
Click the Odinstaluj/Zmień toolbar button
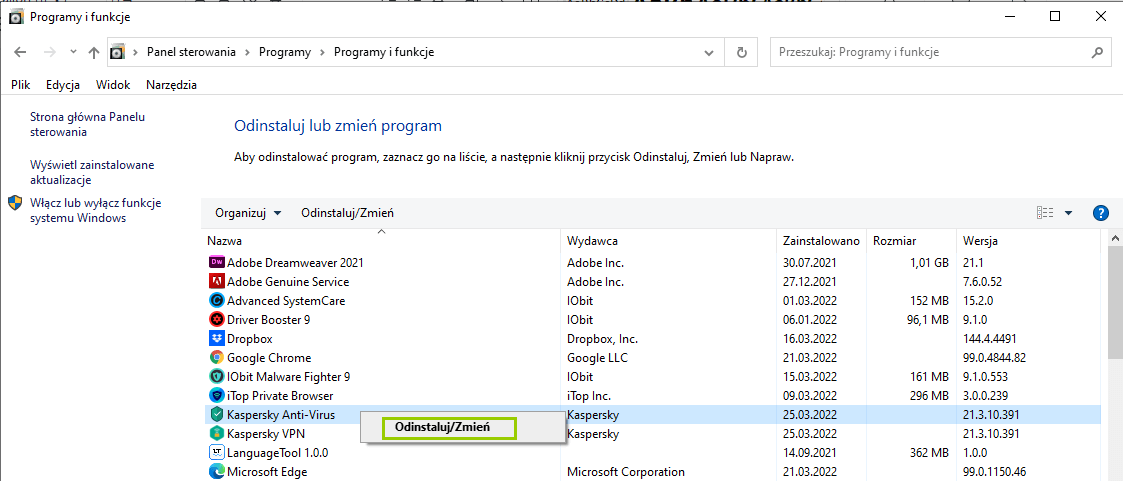click(x=347, y=213)
